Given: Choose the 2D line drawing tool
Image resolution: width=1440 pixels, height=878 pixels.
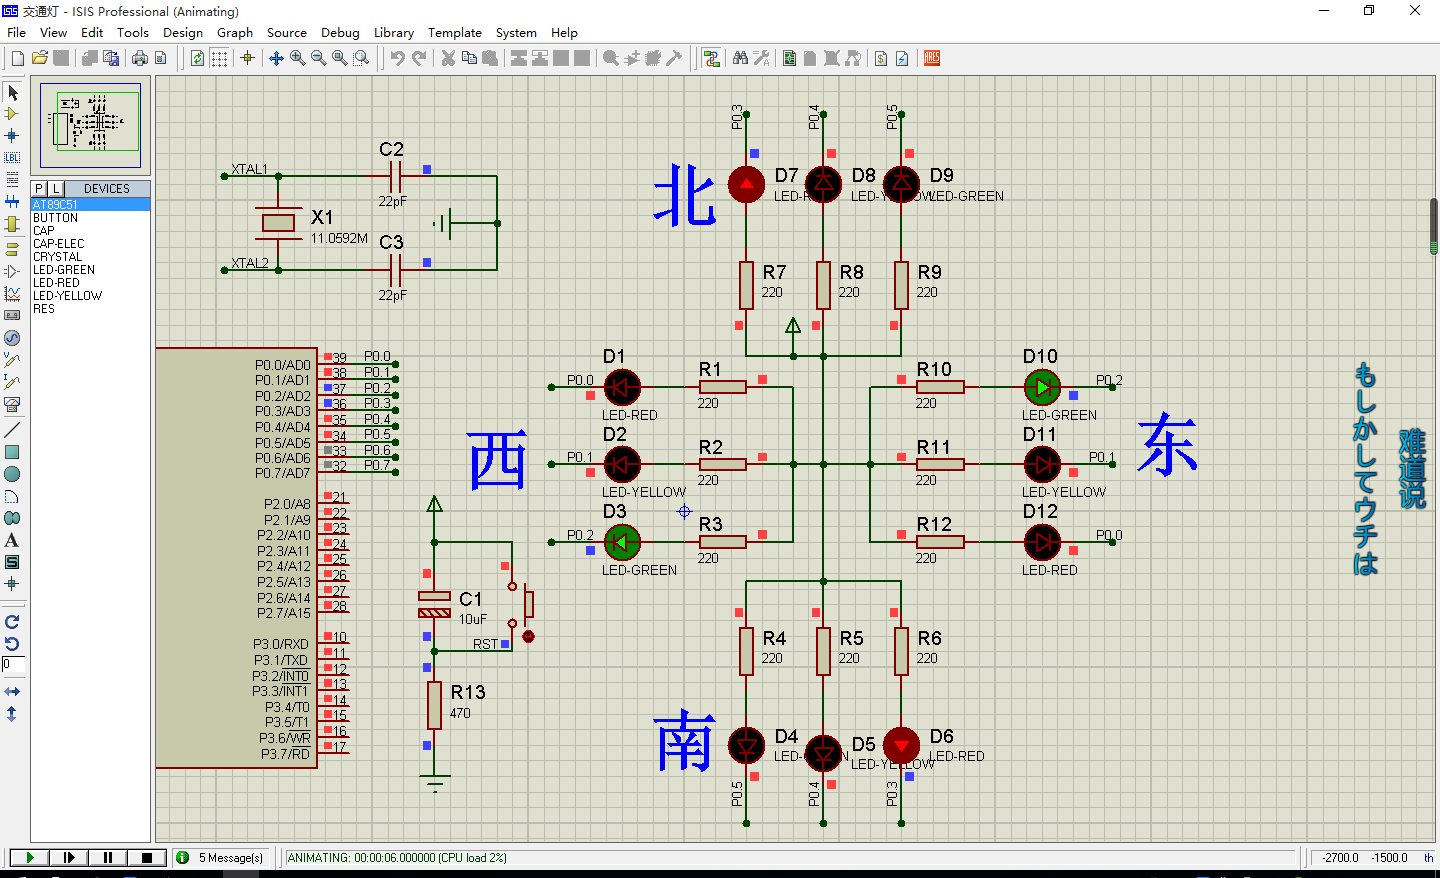Looking at the screenshot, I should pyautogui.click(x=12, y=429).
